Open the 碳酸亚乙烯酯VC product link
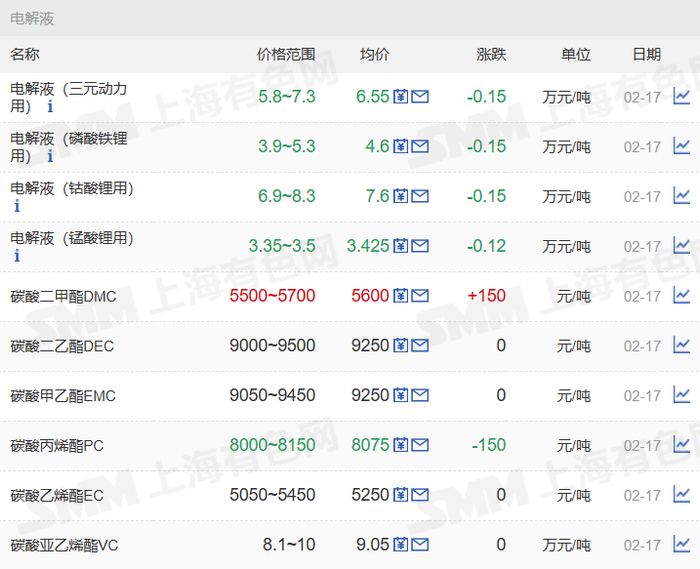This screenshot has height=569, width=700. click(x=64, y=545)
